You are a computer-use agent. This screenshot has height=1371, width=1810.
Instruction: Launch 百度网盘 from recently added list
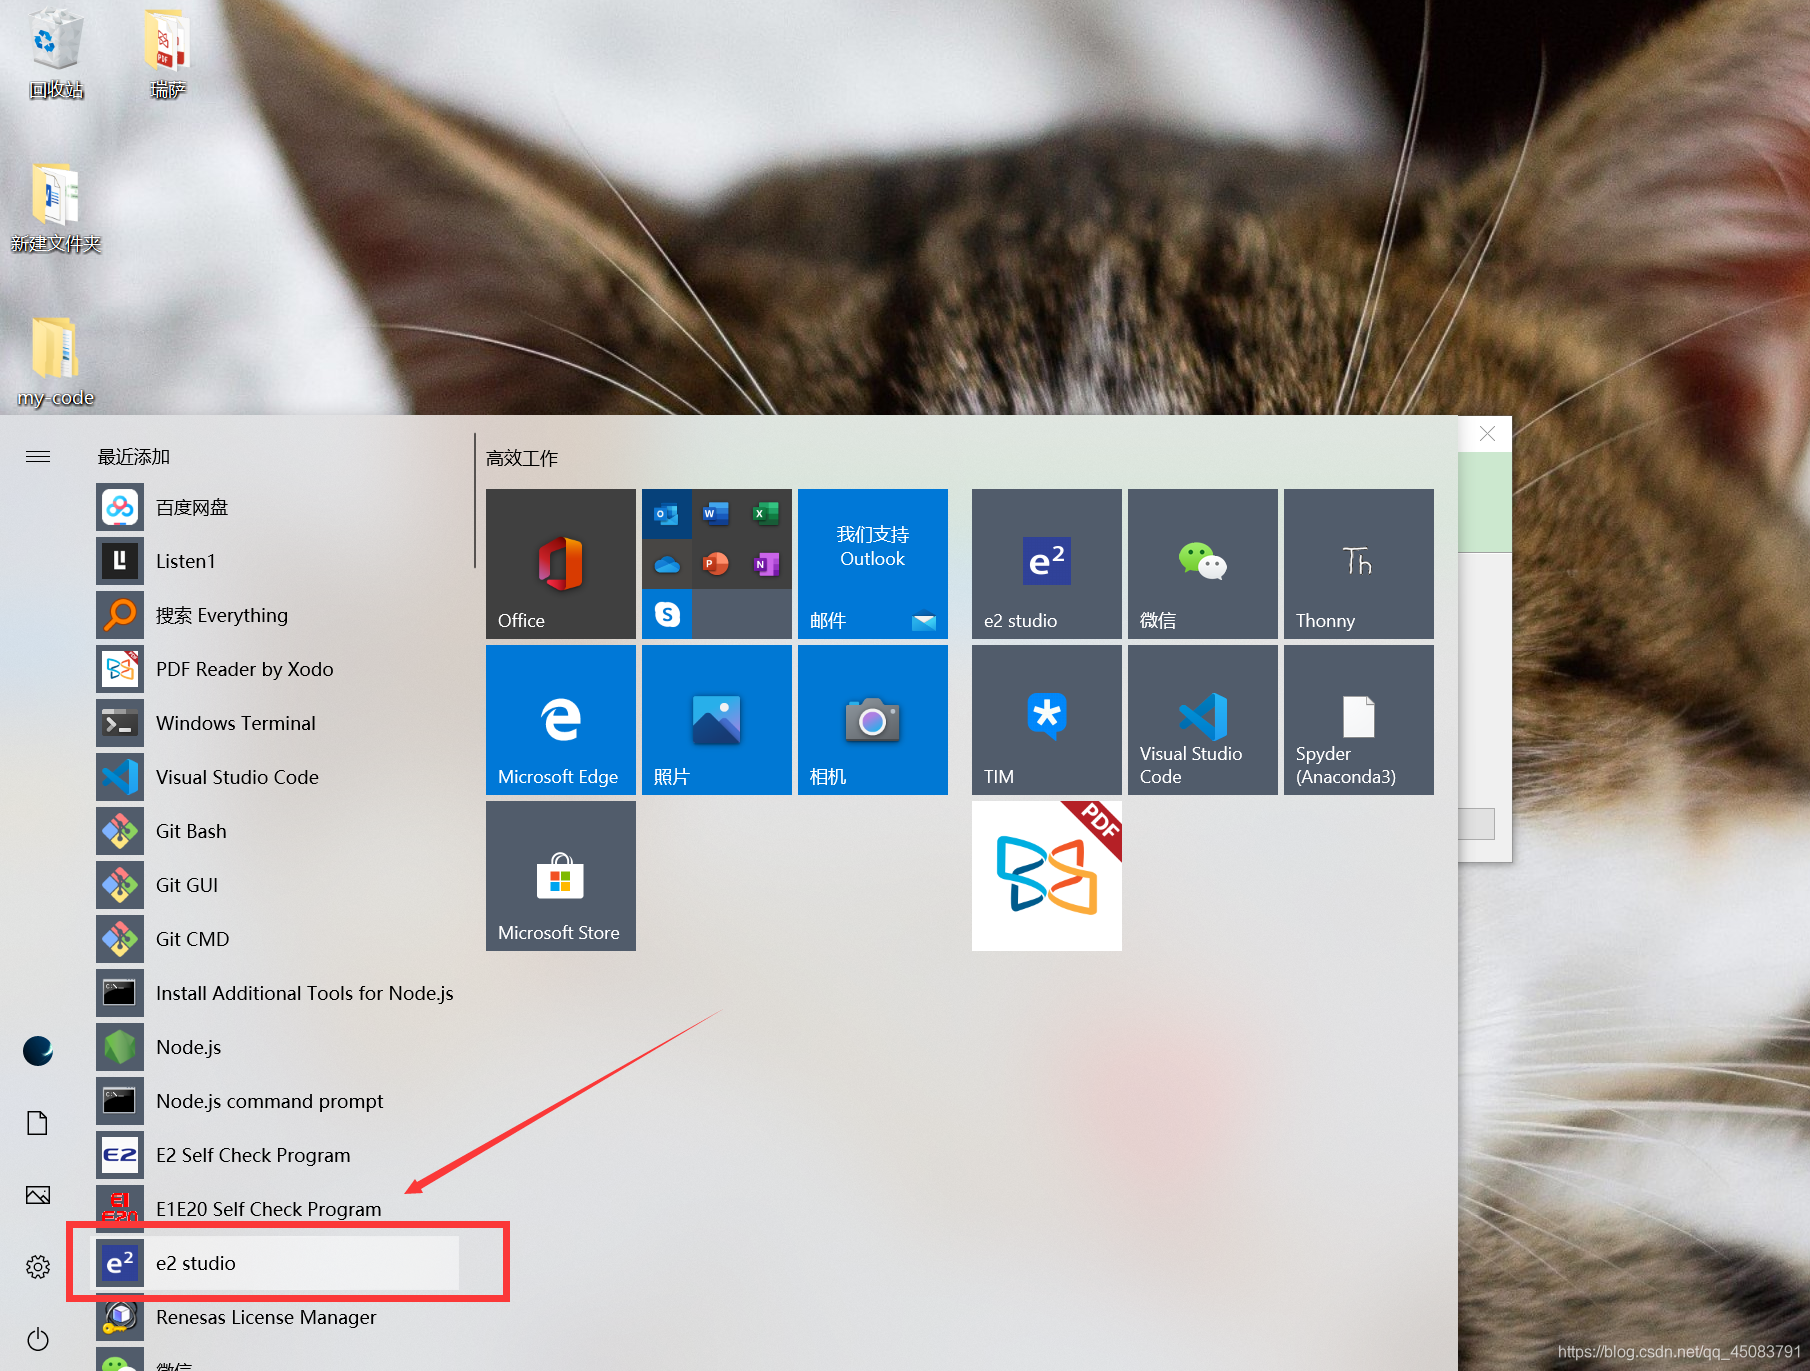point(277,507)
